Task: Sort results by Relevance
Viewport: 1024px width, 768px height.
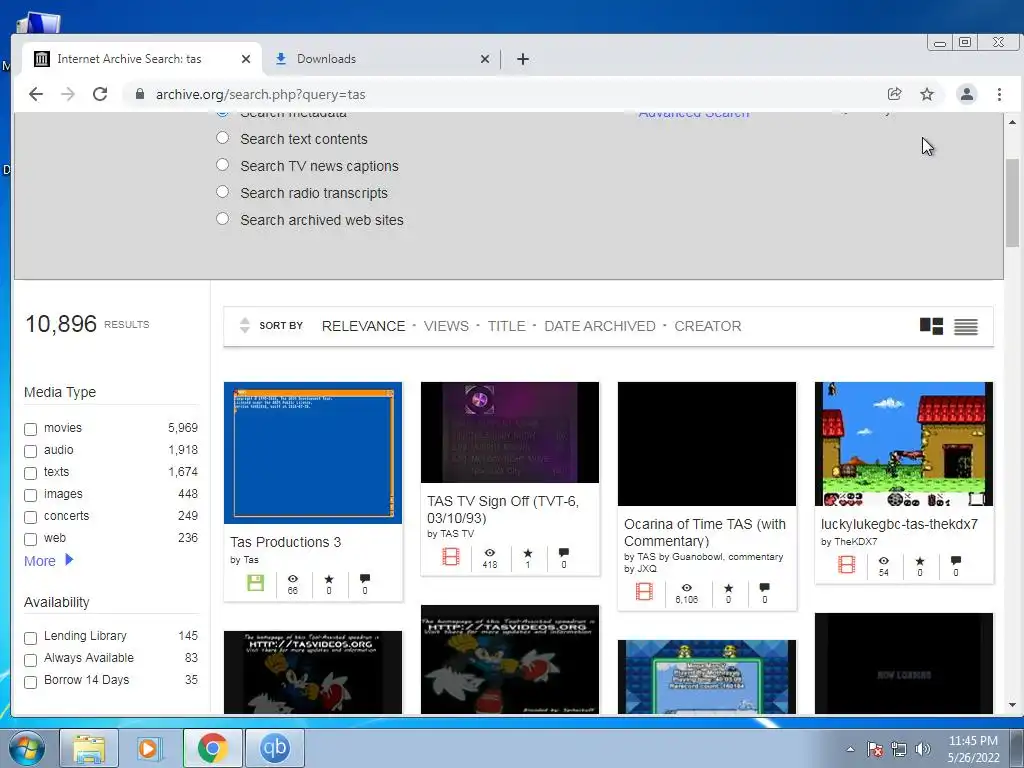Action: point(364,326)
